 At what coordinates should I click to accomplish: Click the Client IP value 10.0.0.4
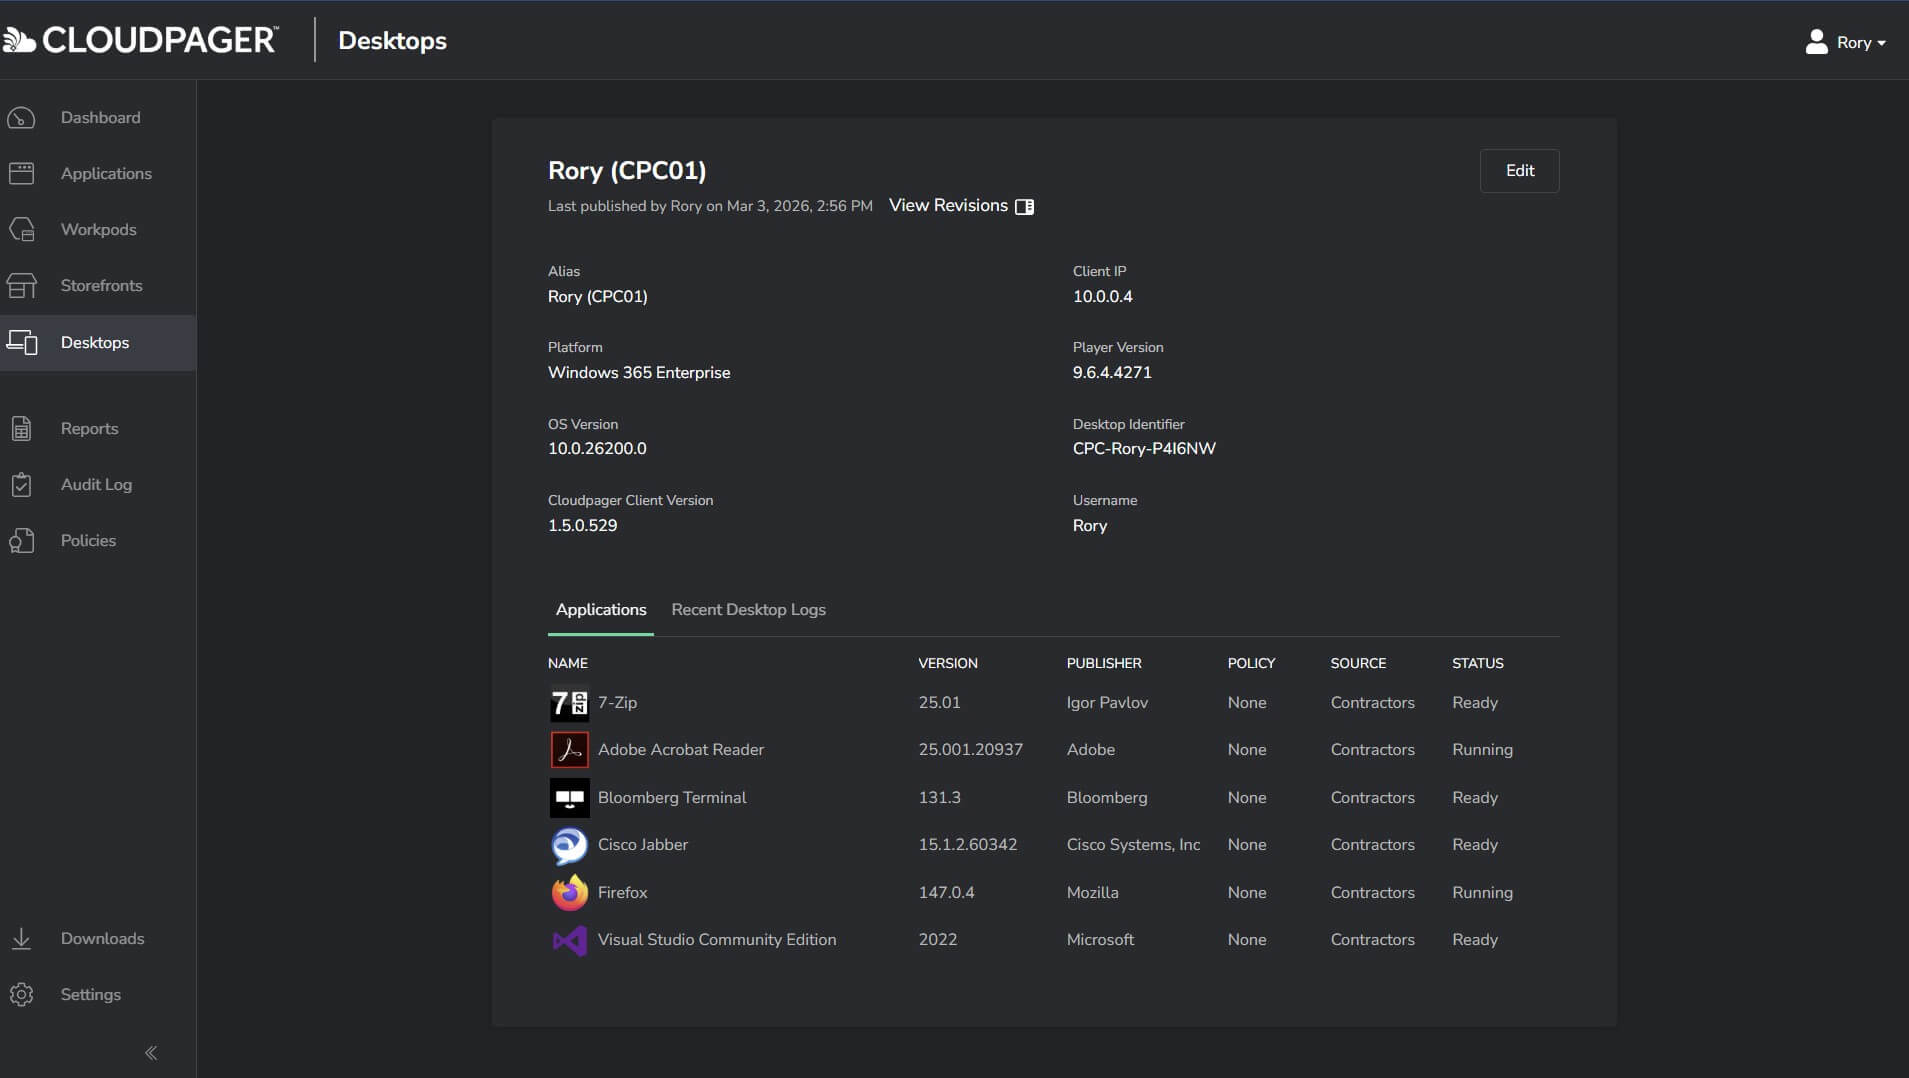click(1102, 297)
